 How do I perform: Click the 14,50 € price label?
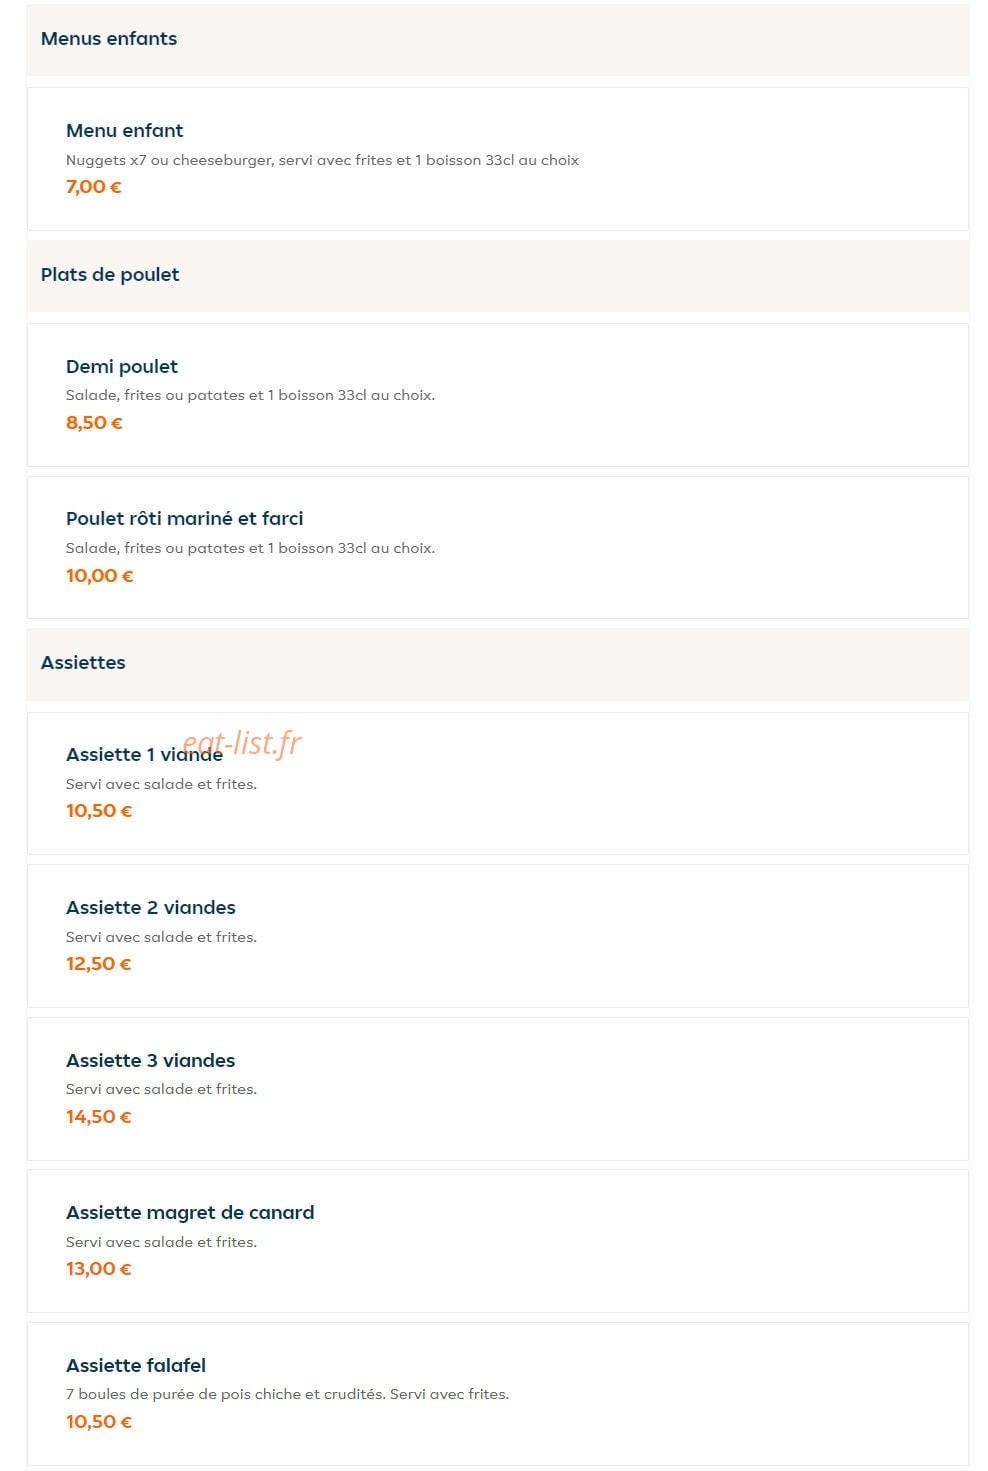click(x=99, y=1117)
